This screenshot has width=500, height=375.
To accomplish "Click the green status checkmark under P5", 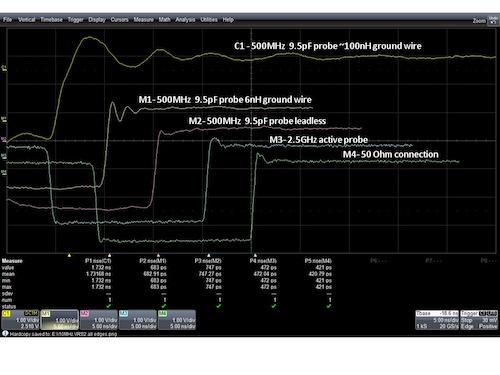I will pyautogui.click(x=329, y=306).
